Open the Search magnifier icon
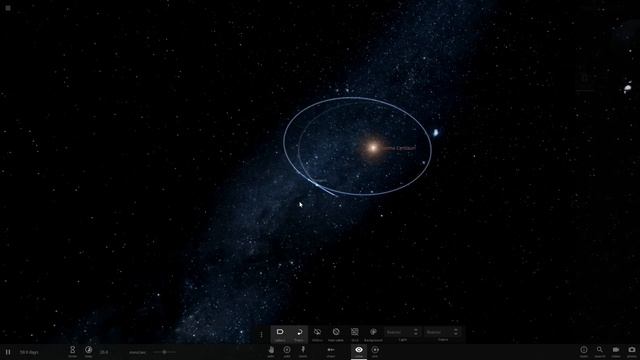The width and height of the screenshot is (640, 360). point(600,351)
